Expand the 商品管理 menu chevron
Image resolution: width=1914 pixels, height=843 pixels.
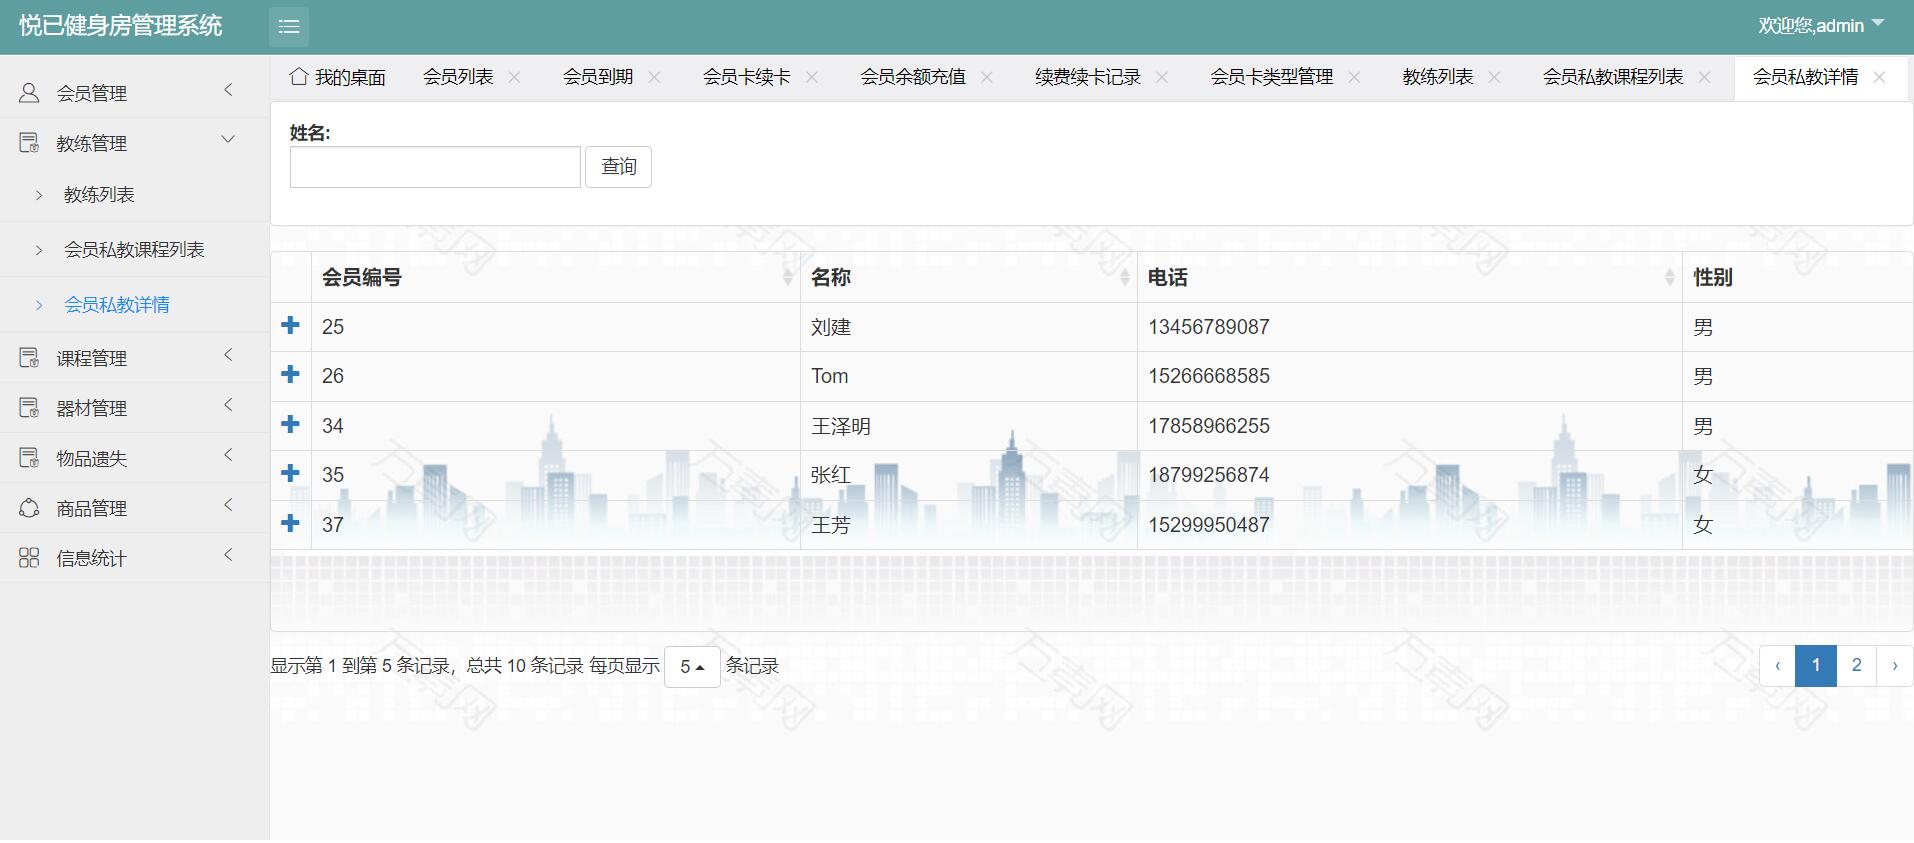[228, 505]
